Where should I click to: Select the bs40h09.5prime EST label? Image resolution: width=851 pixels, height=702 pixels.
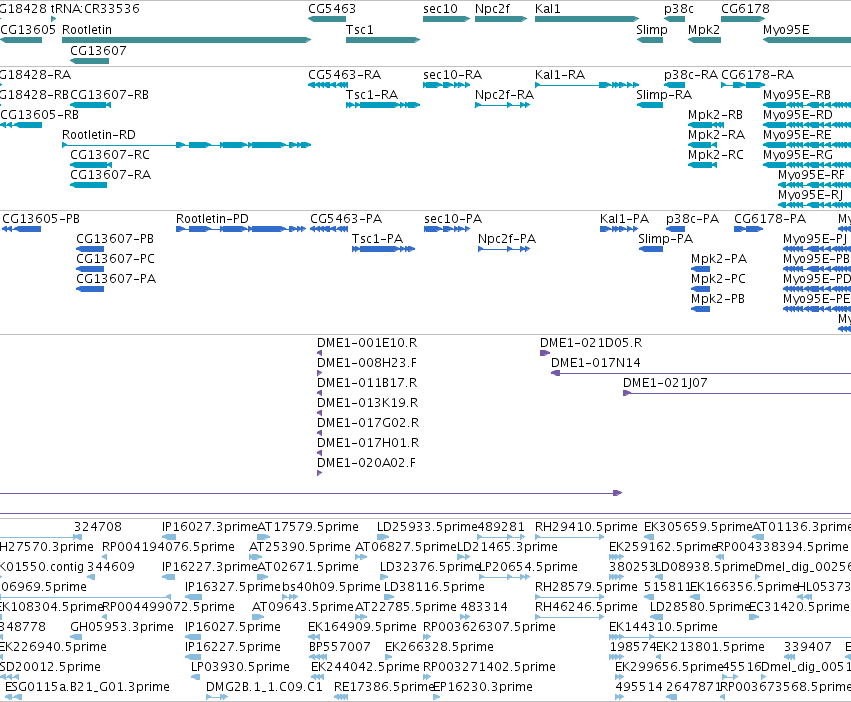(x=331, y=587)
